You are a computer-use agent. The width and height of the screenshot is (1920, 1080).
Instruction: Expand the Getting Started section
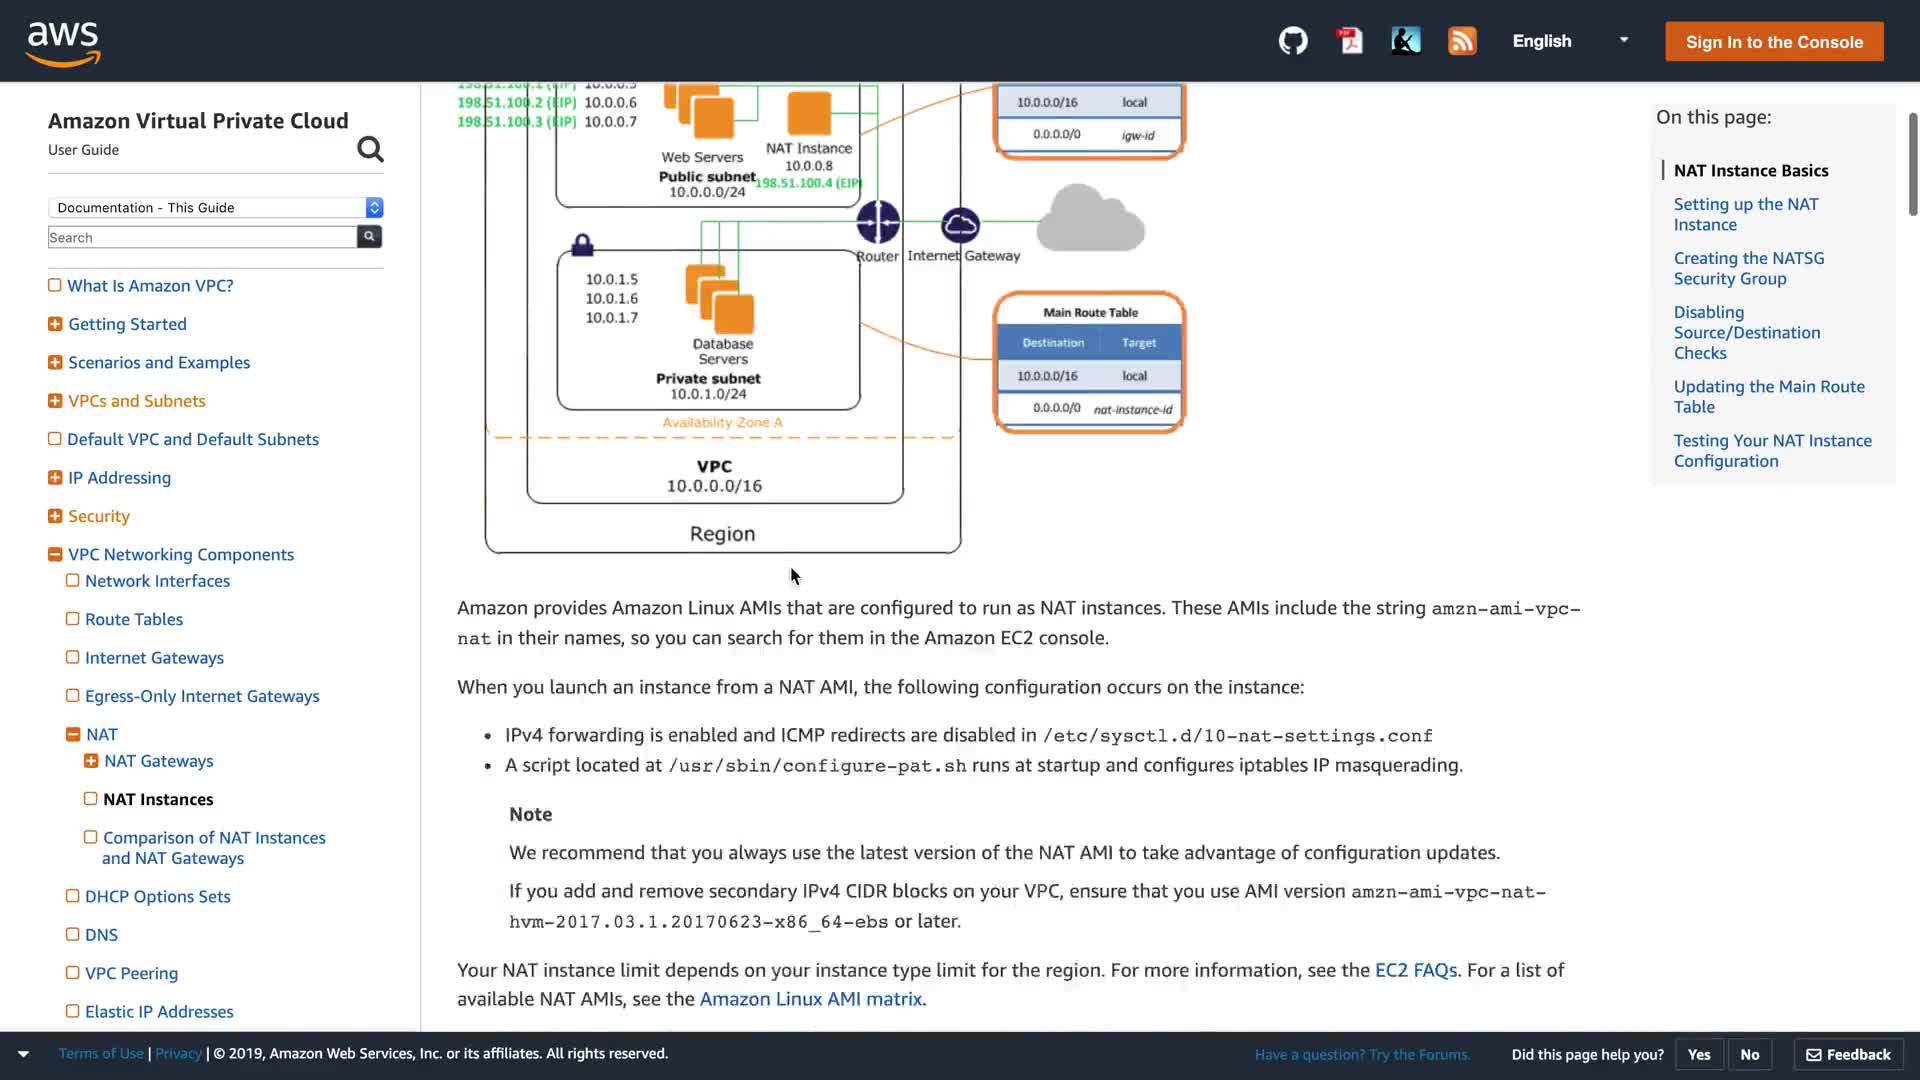(x=55, y=324)
